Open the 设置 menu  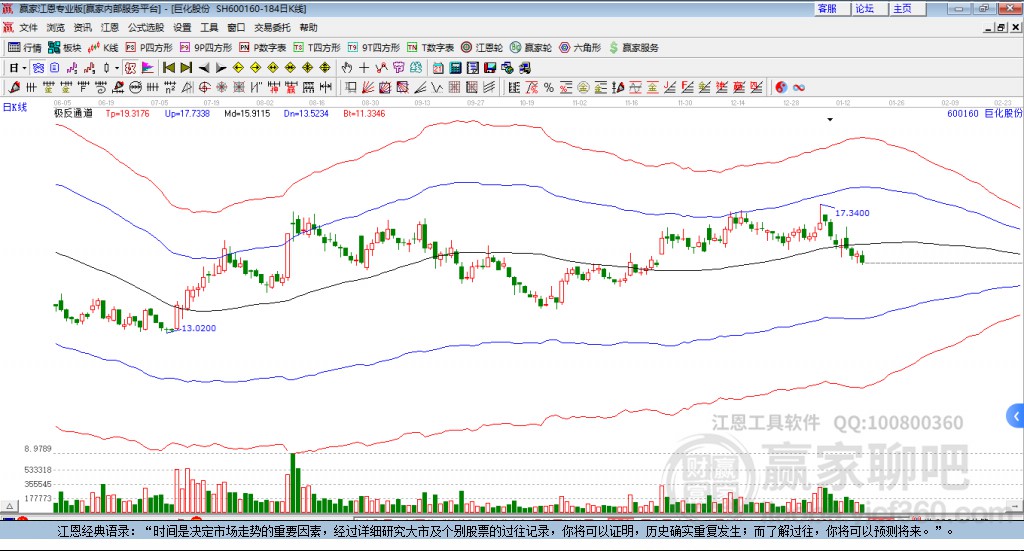coord(182,27)
